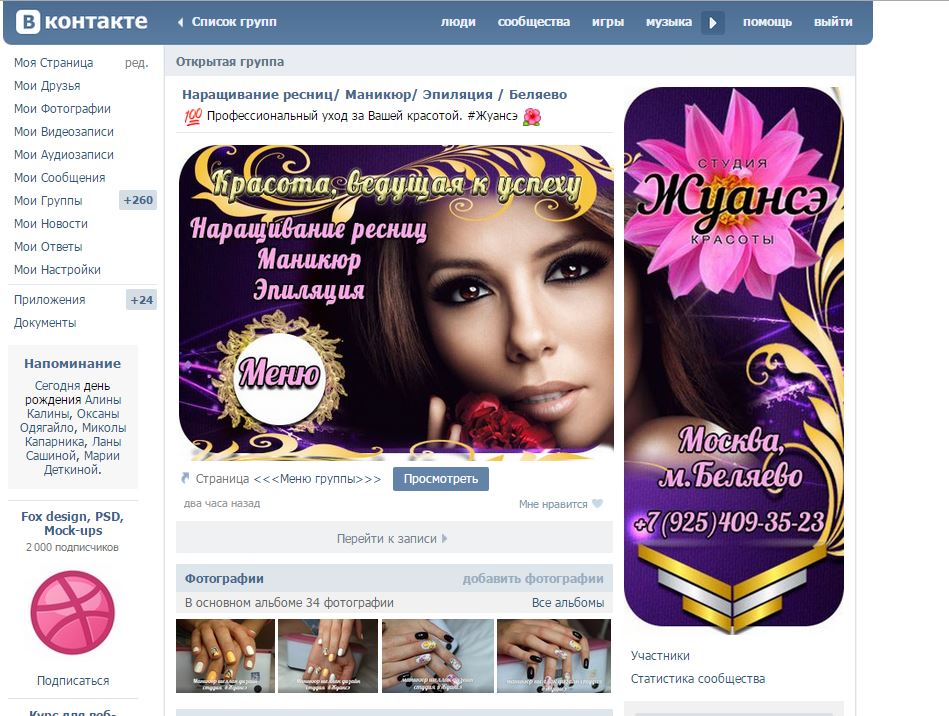
Task: Click добавить фотографии
Action: 533,579
